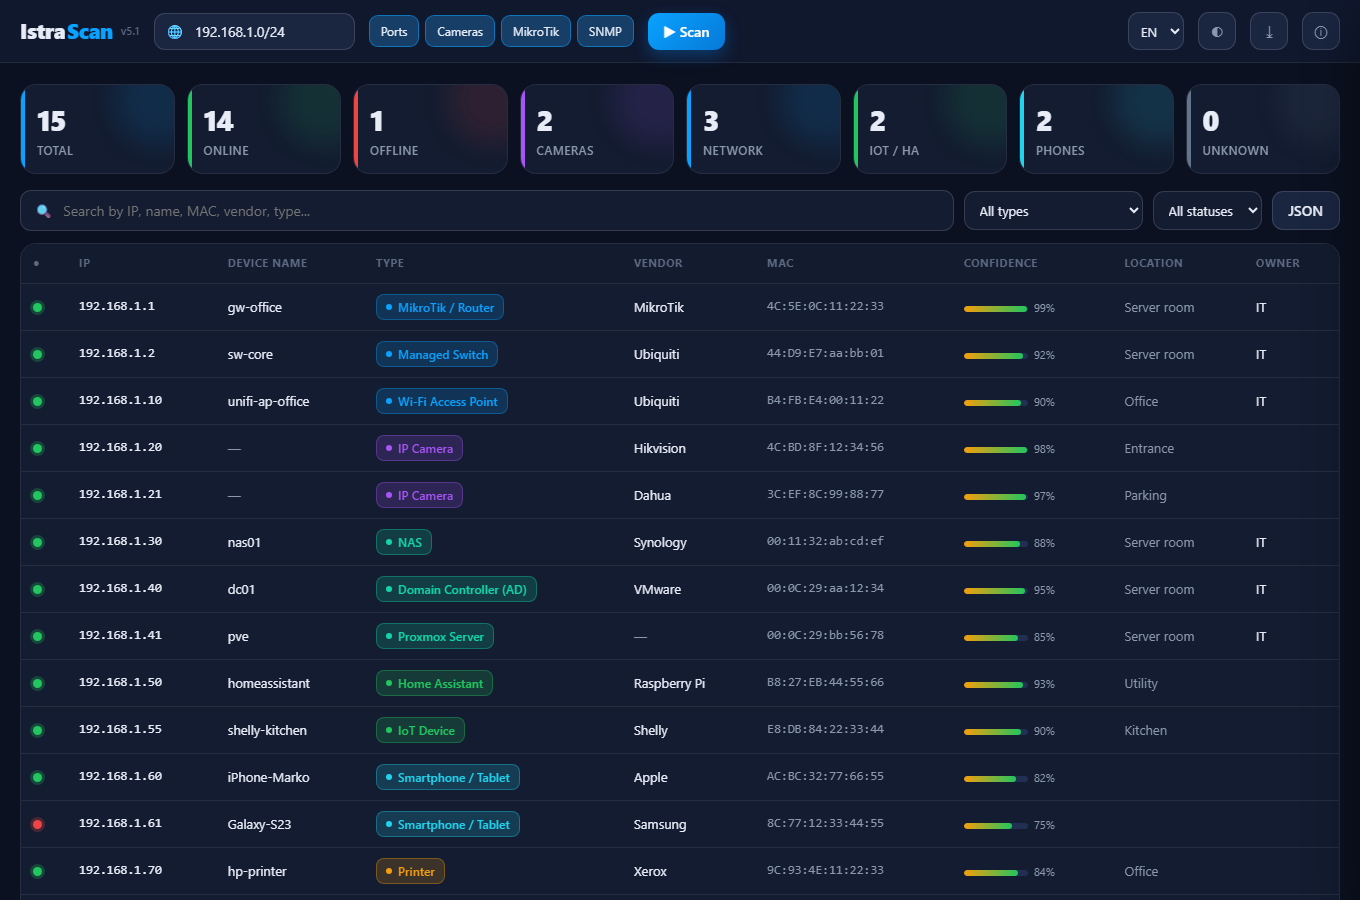This screenshot has height=900, width=1360.
Task: Click the Managed Switch type badge
Action: tap(437, 355)
